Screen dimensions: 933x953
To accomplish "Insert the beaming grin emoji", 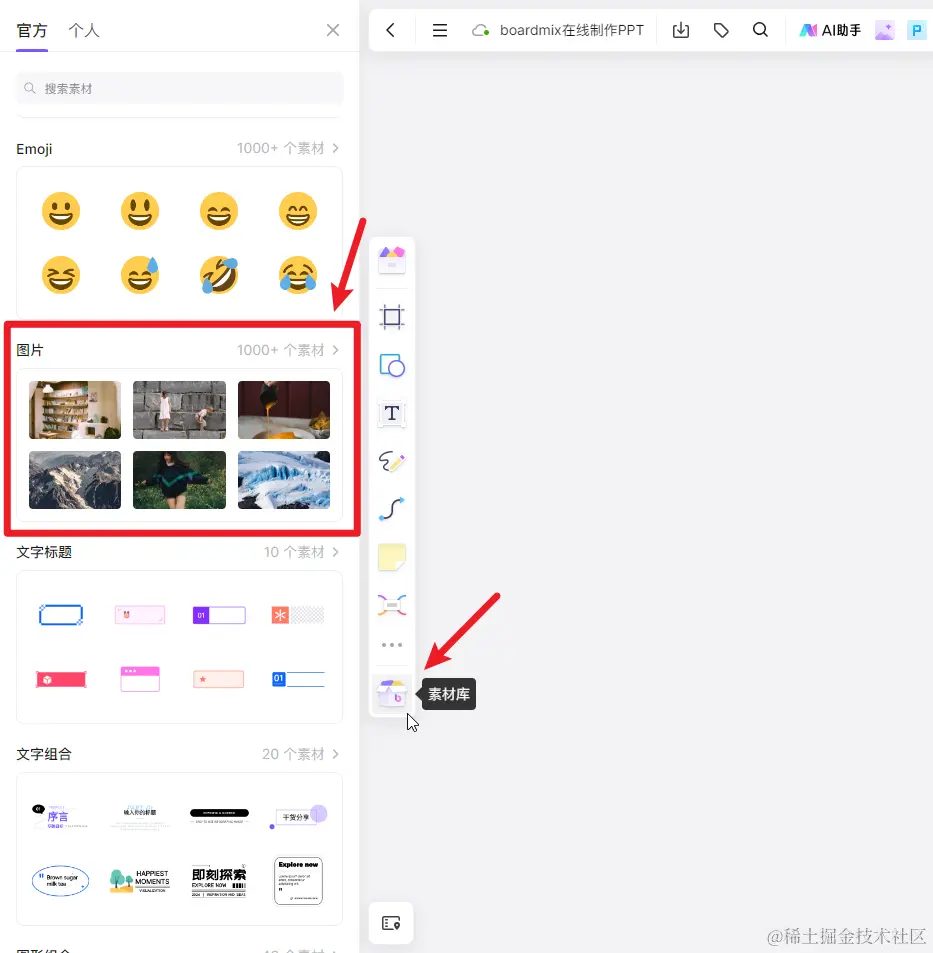I will (x=298, y=211).
